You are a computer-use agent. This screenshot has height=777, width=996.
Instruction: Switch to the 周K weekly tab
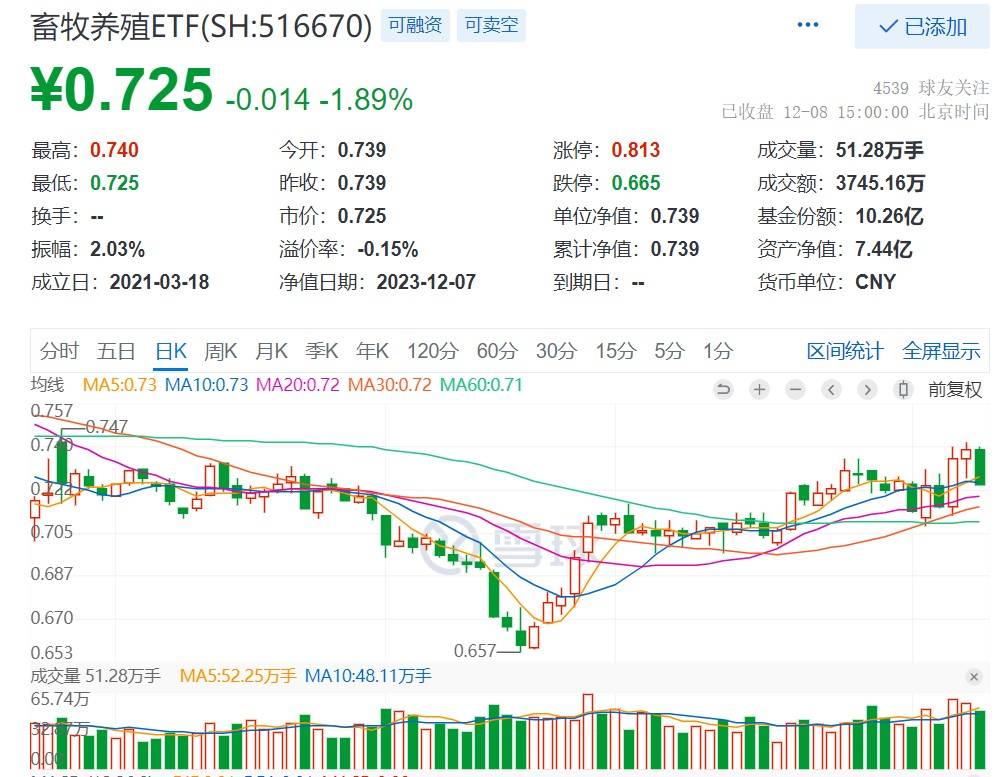pos(220,351)
